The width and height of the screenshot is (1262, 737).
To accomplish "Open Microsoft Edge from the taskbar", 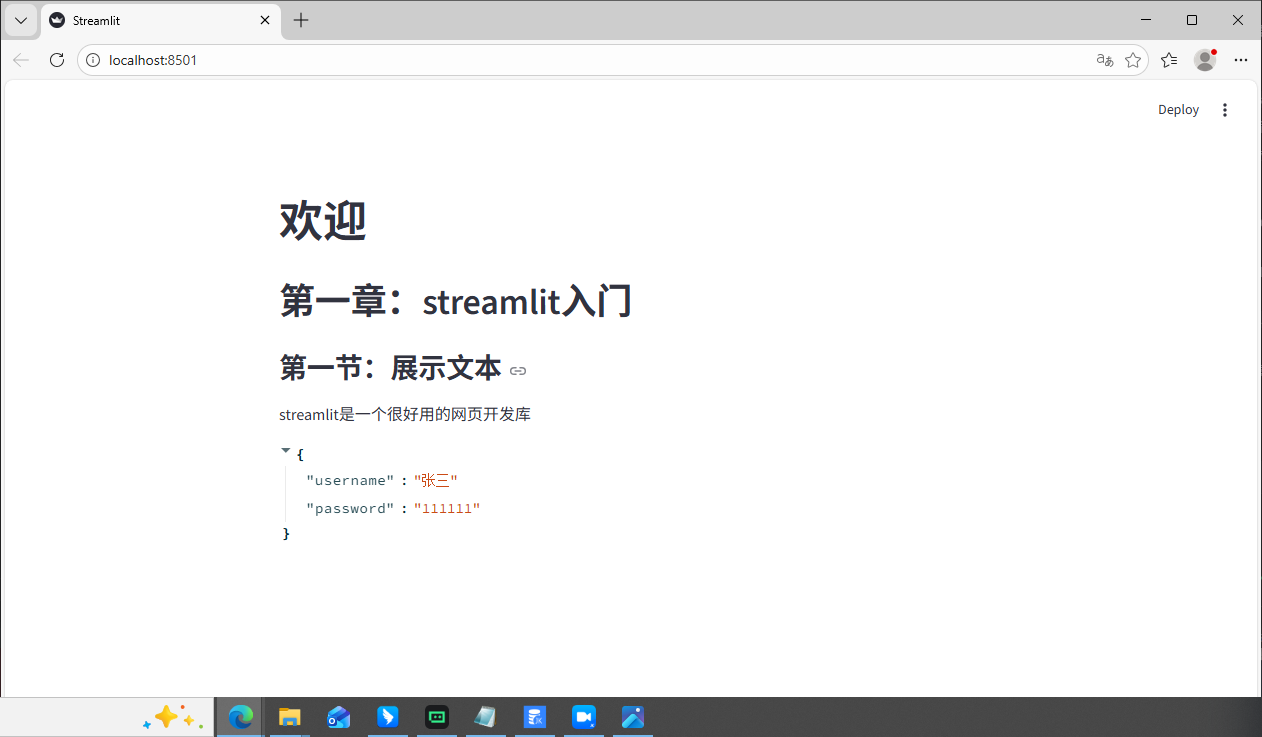I will (241, 717).
